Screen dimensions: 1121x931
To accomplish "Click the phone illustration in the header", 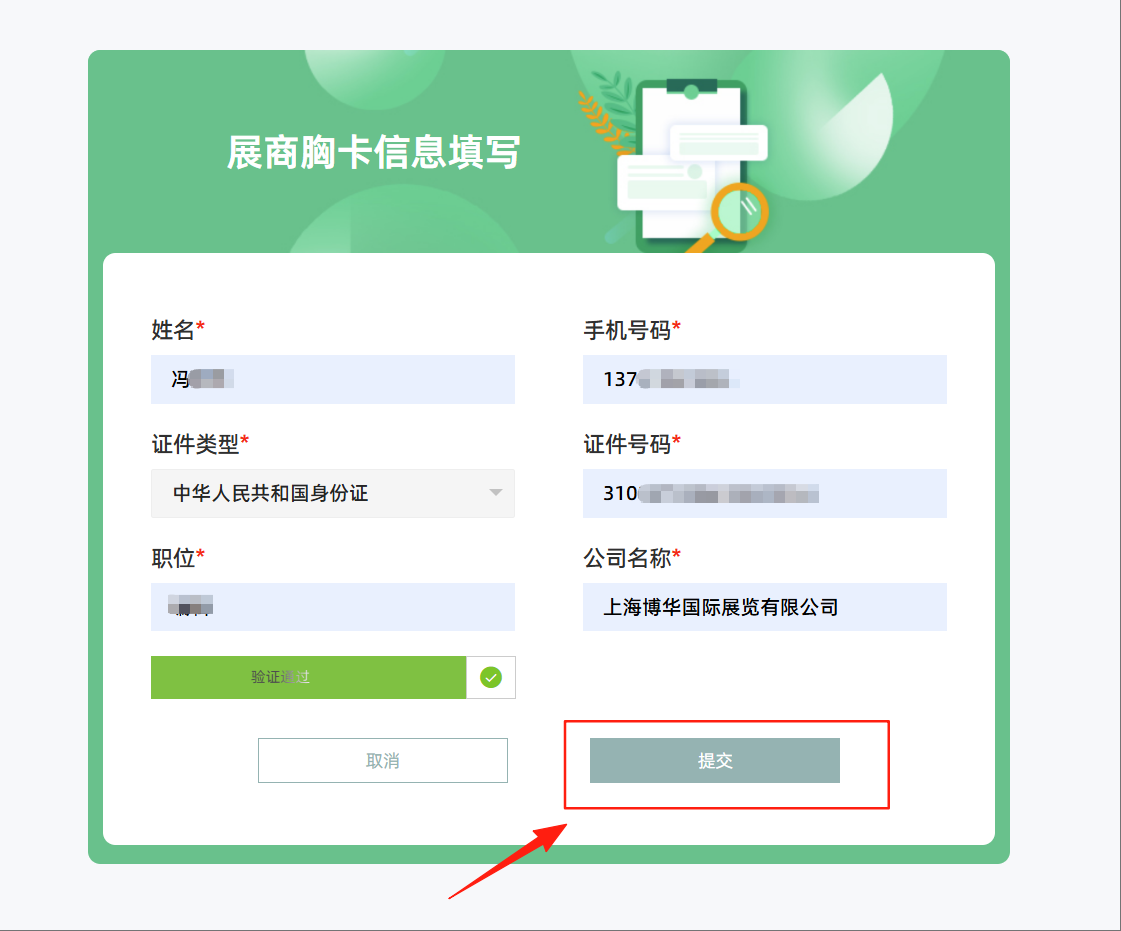I will (691, 166).
